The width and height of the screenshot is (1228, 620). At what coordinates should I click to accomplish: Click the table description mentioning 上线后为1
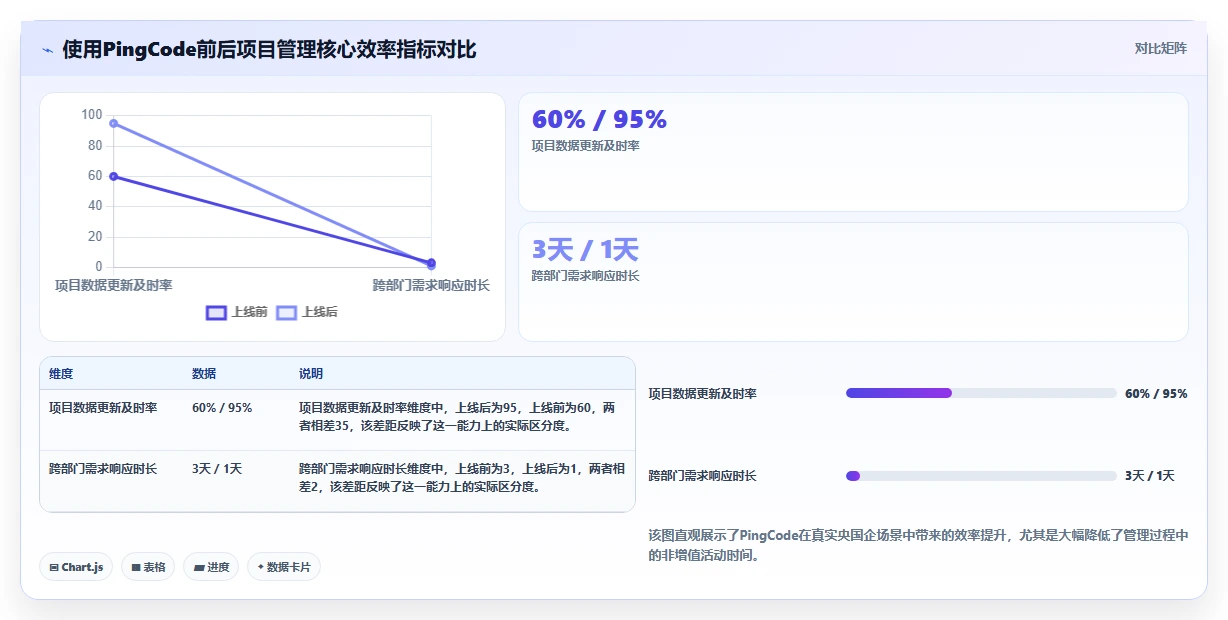coord(462,477)
